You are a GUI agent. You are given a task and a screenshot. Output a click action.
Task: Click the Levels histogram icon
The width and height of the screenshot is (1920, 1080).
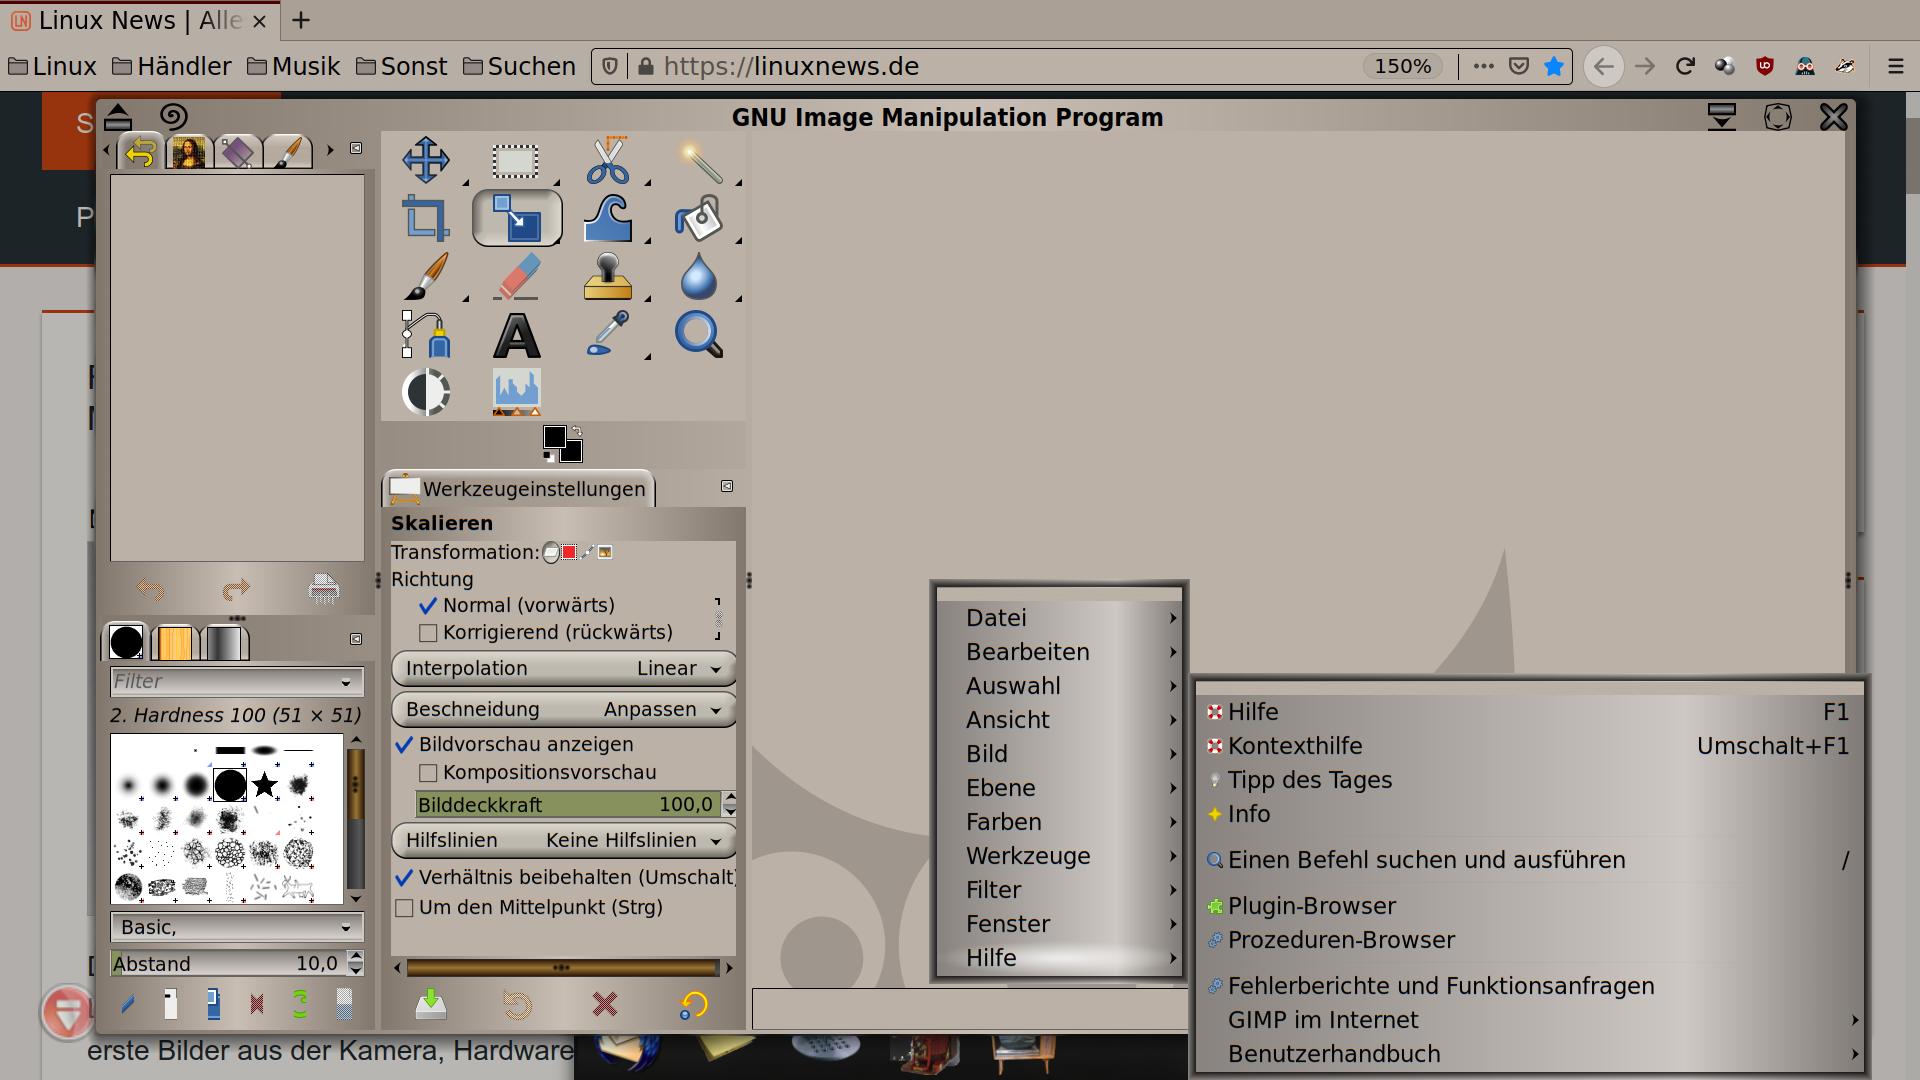click(517, 392)
